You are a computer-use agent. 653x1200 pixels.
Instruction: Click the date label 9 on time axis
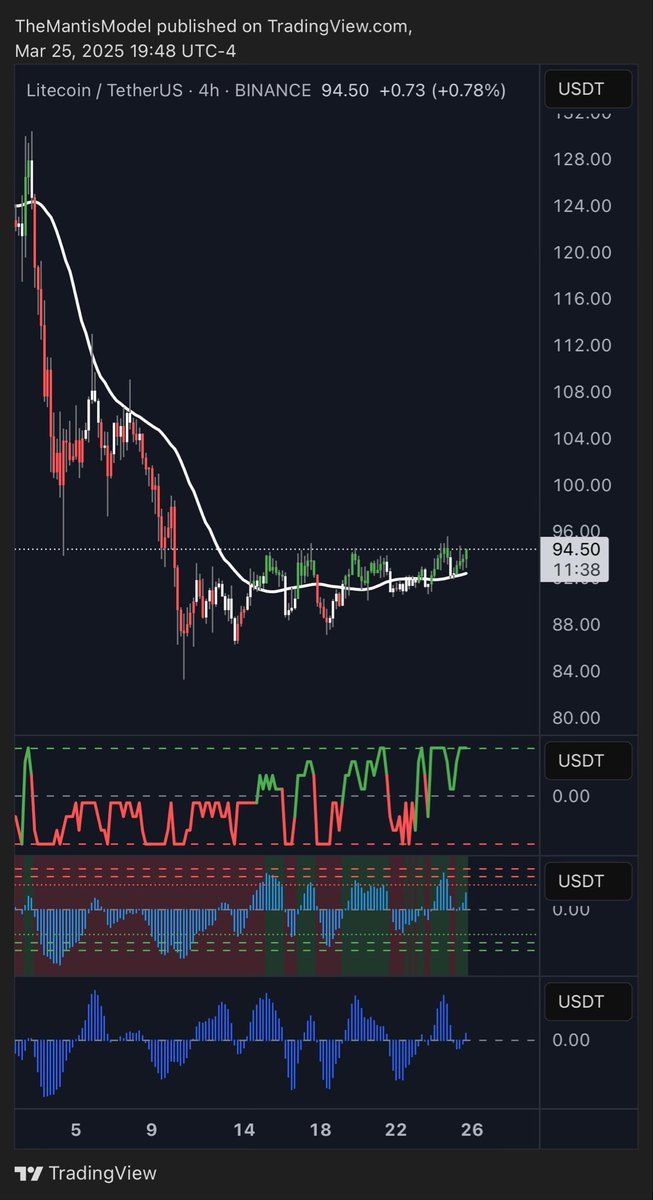152,1130
